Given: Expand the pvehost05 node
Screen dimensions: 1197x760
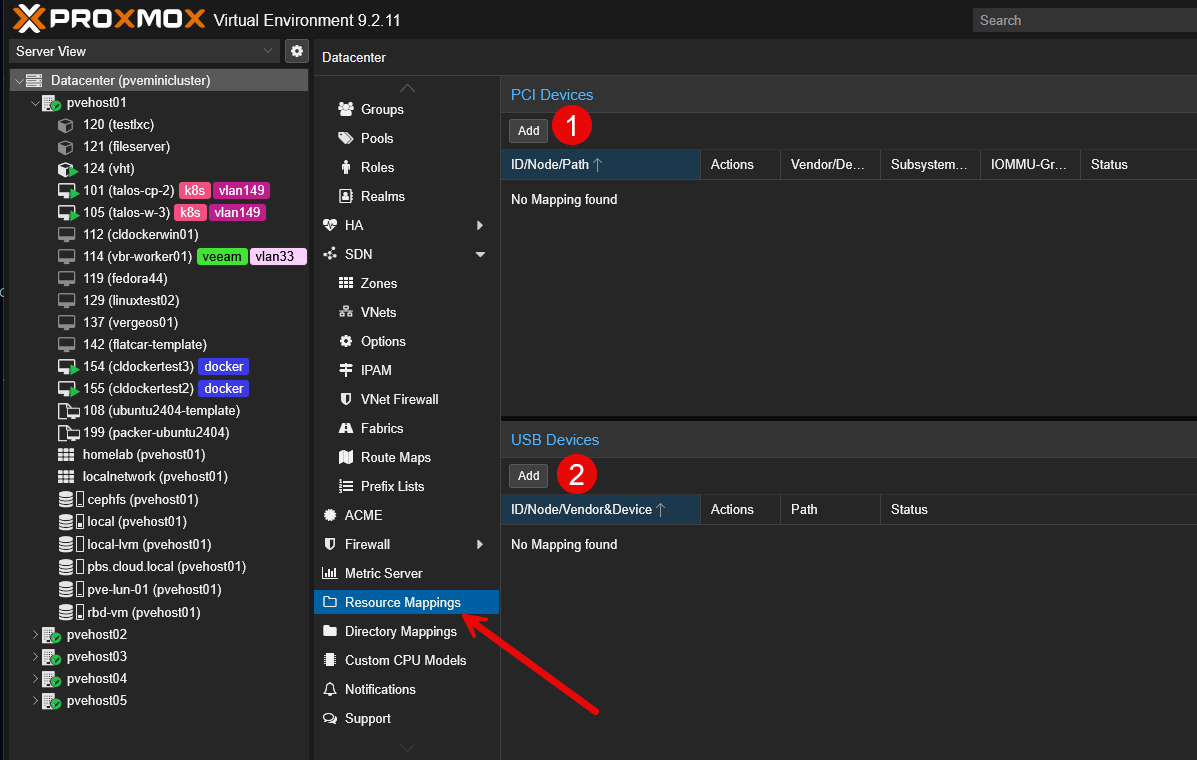Looking at the screenshot, I should click(35, 700).
